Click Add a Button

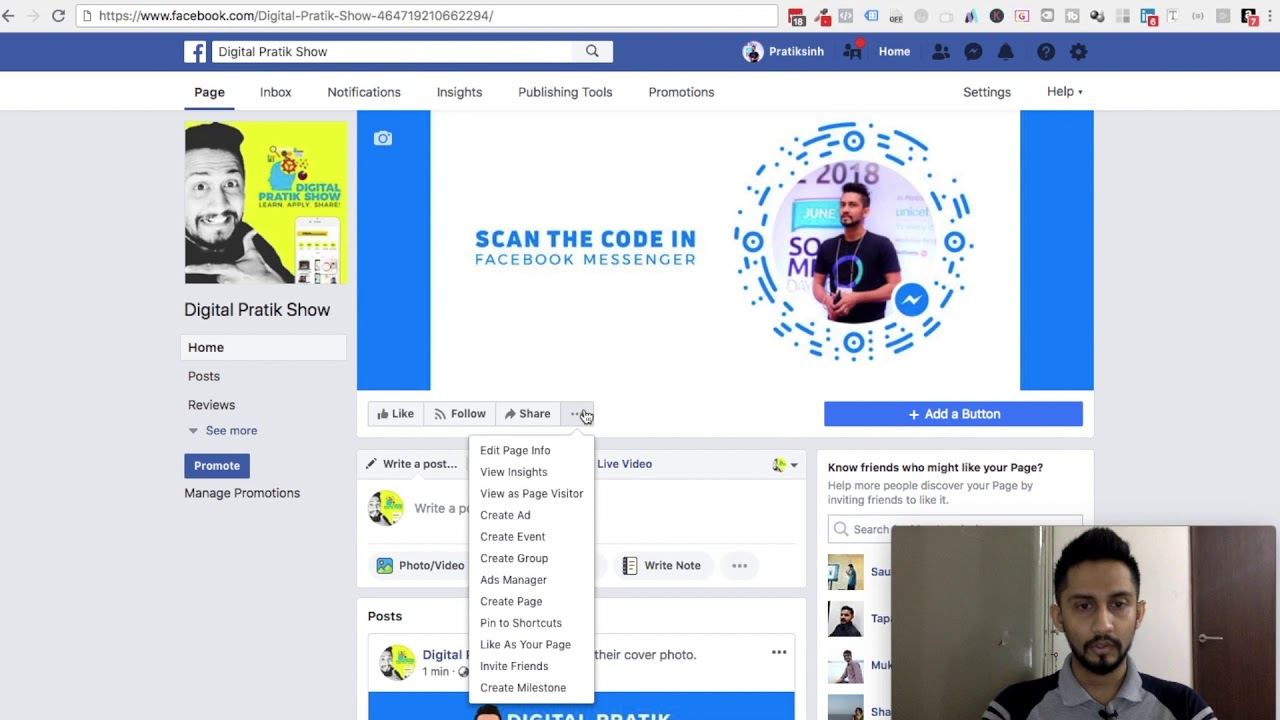click(x=953, y=414)
